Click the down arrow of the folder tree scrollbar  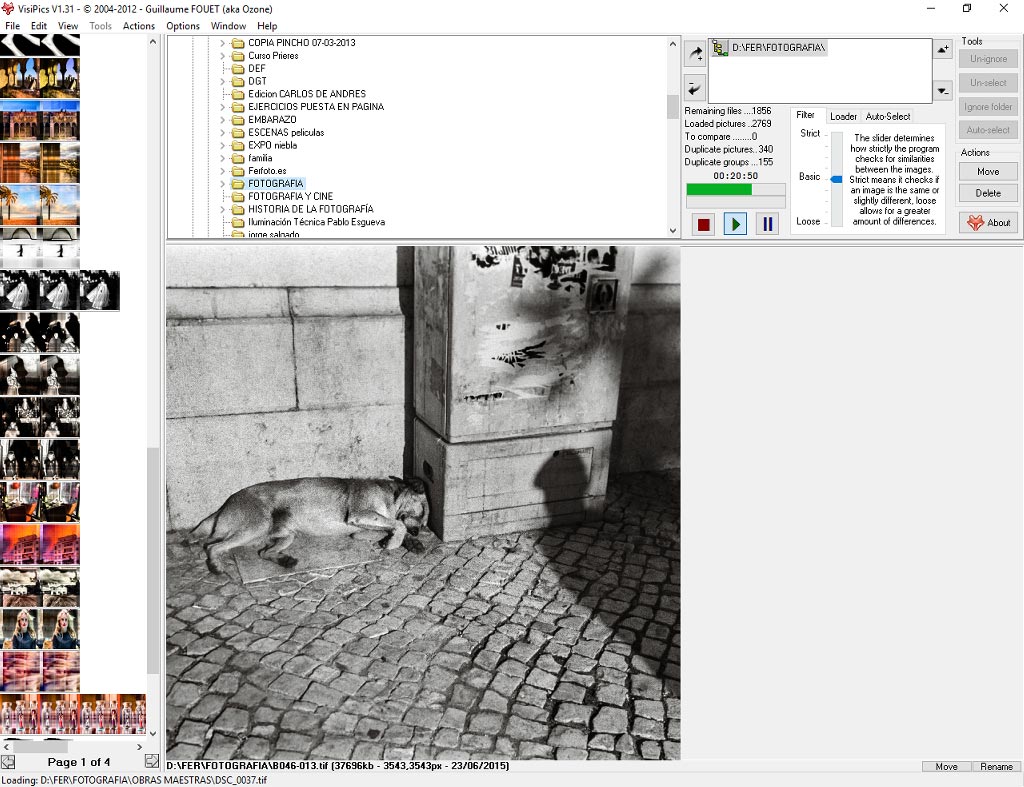pyautogui.click(x=673, y=231)
